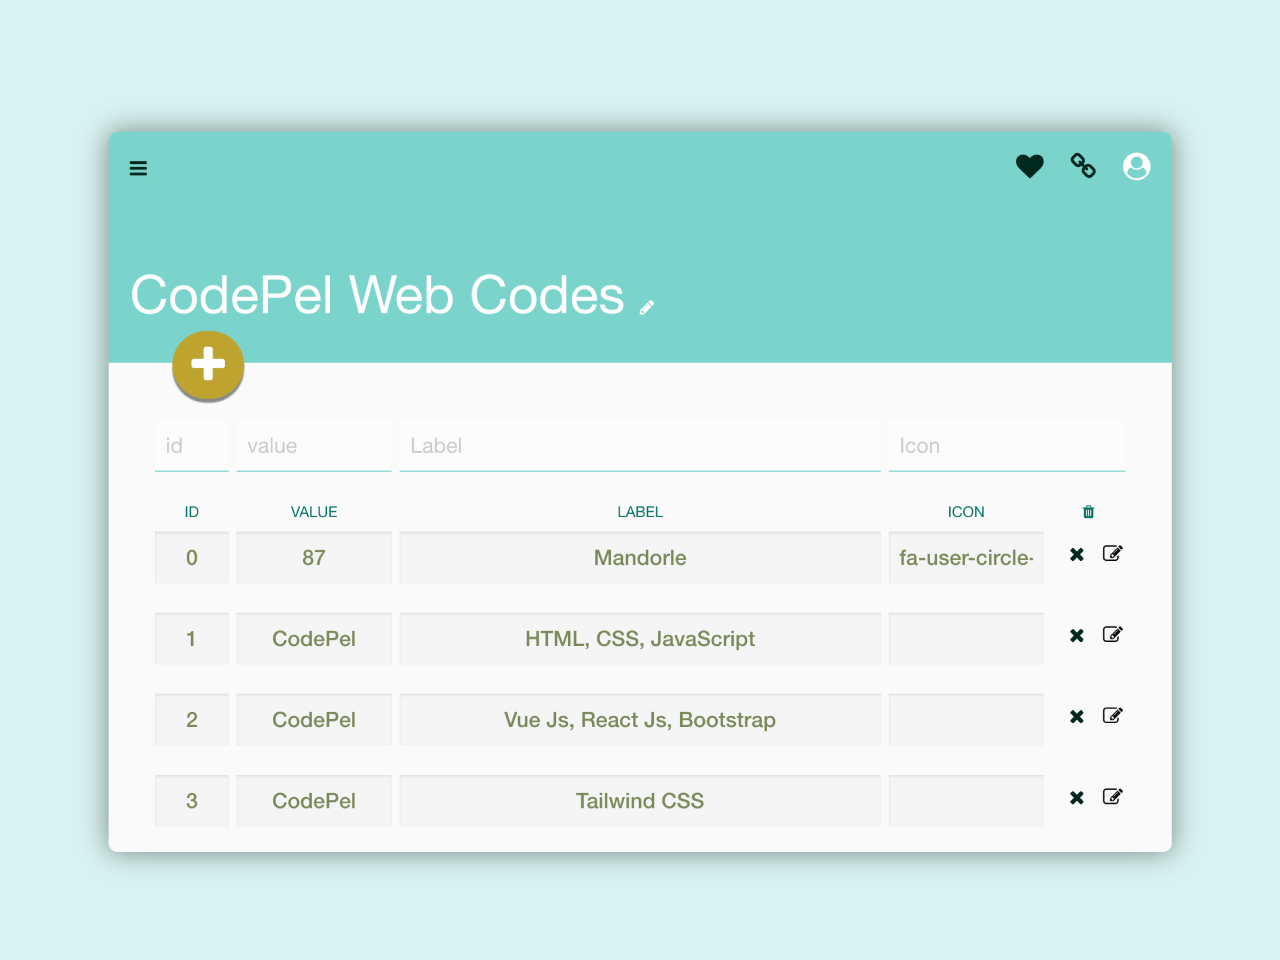Delete the Tailwind CSS row
This screenshot has width=1280, height=960.
click(1076, 798)
